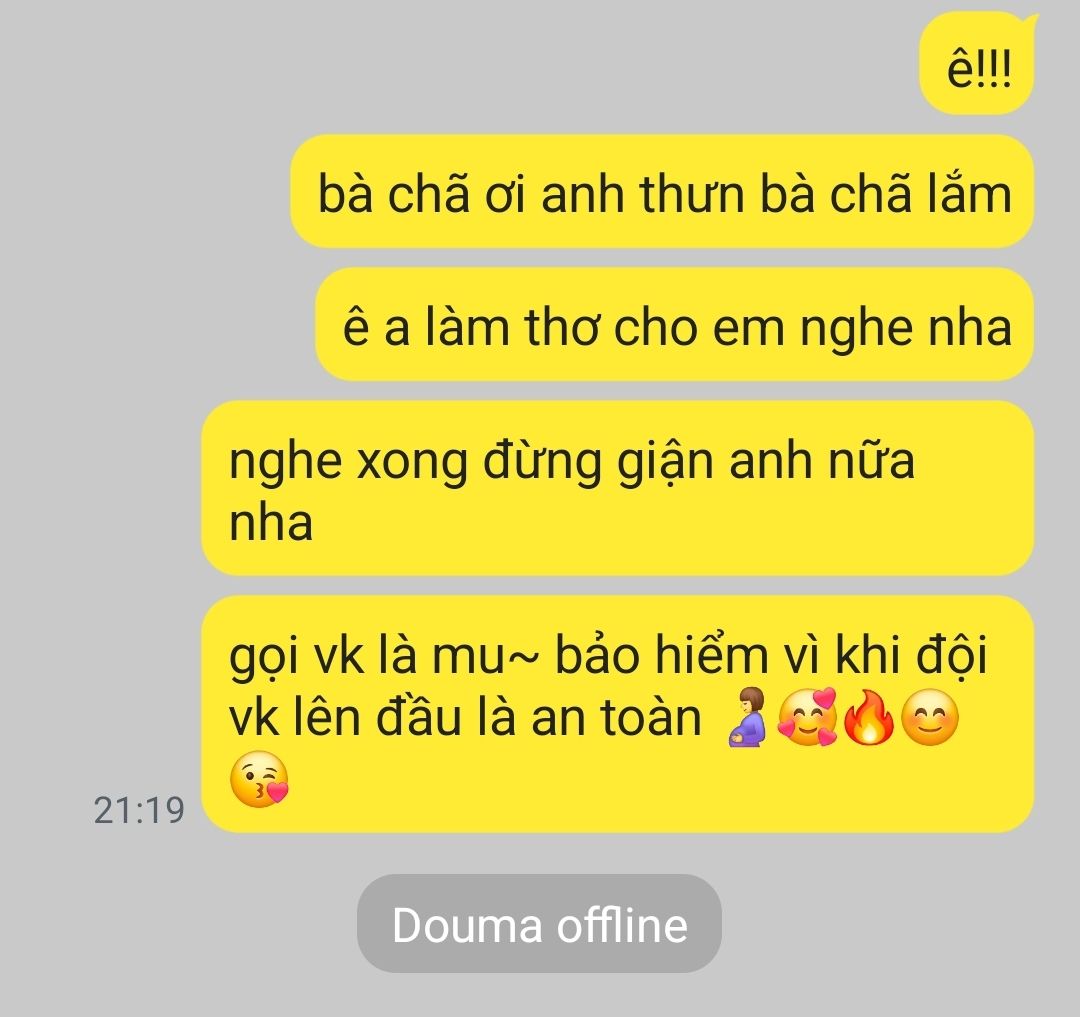The width and height of the screenshot is (1080, 1017).
Task: Click the kissing face with heart emoji
Action: click(x=259, y=779)
